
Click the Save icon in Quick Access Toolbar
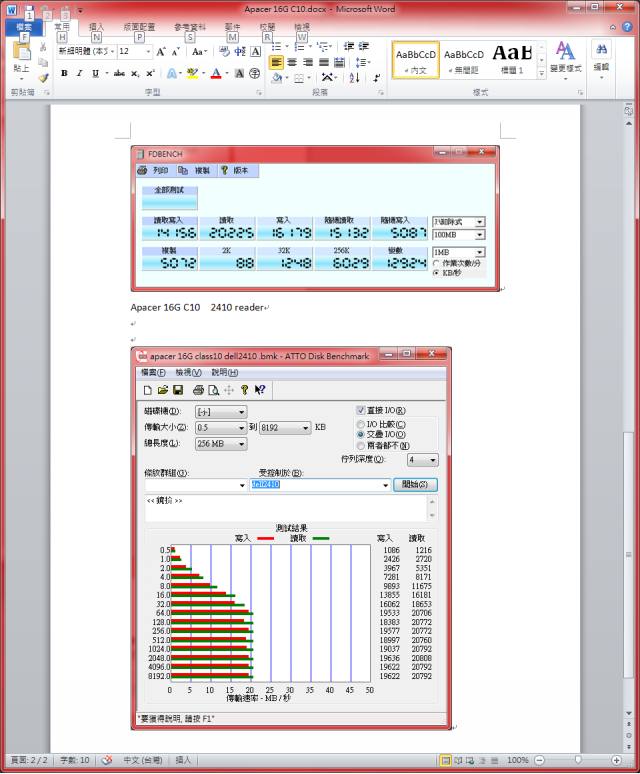coord(29,9)
